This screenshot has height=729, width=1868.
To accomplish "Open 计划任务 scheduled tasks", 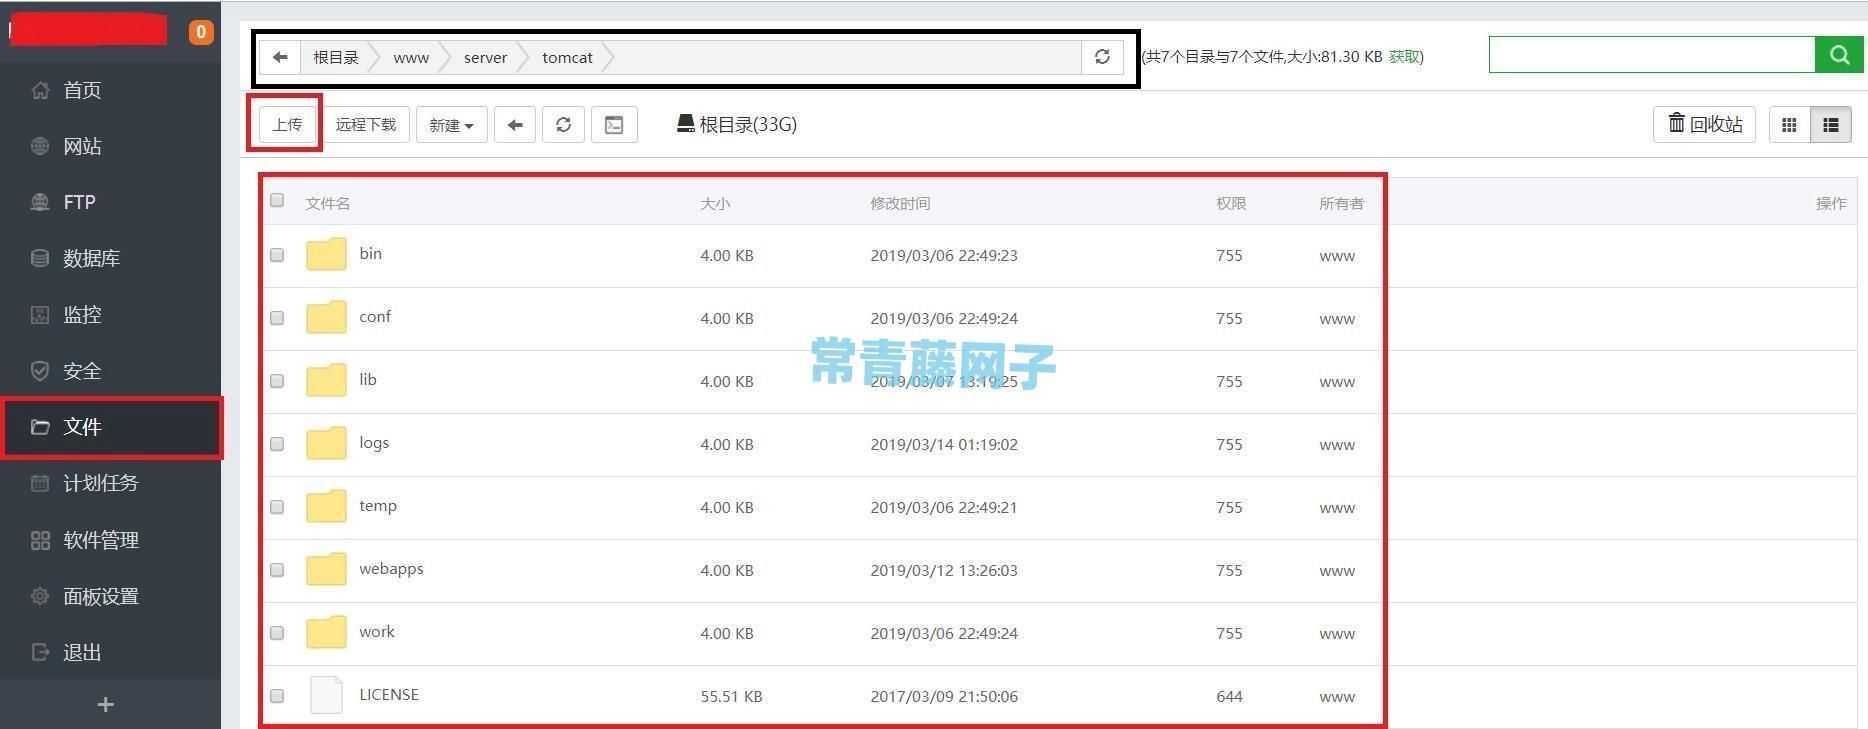I will coord(110,483).
